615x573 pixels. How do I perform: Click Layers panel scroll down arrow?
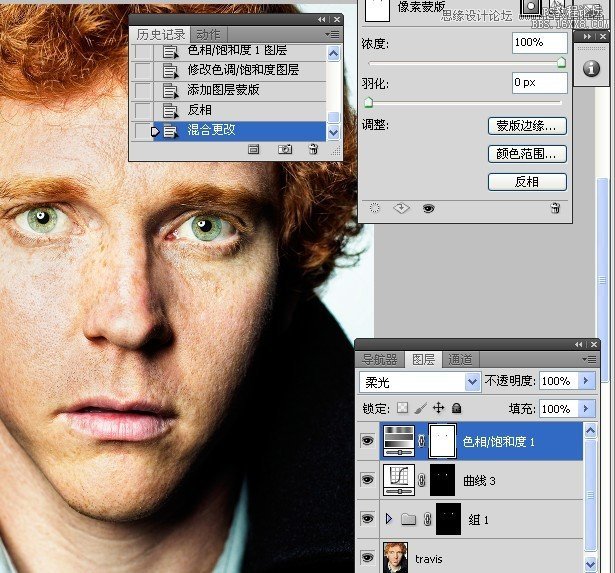(x=590, y=564)
